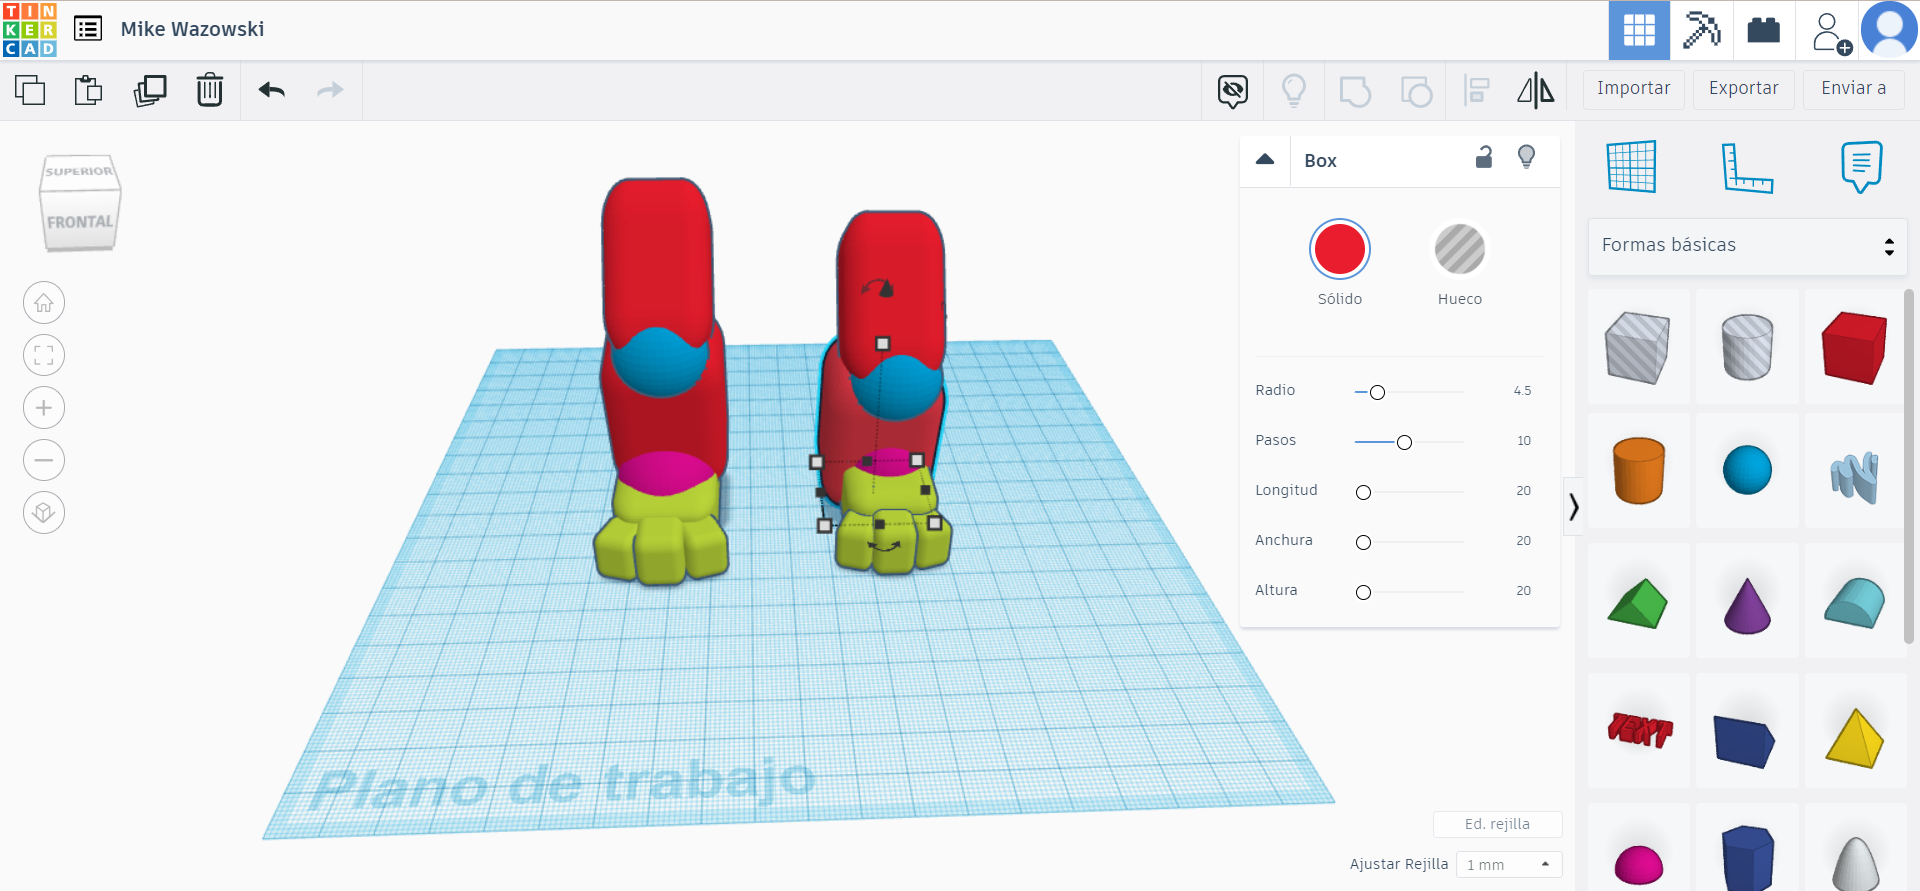Adjust the Radio slider handle
This screenshot has width=1920, height=891.
(x=1377, y=392)
